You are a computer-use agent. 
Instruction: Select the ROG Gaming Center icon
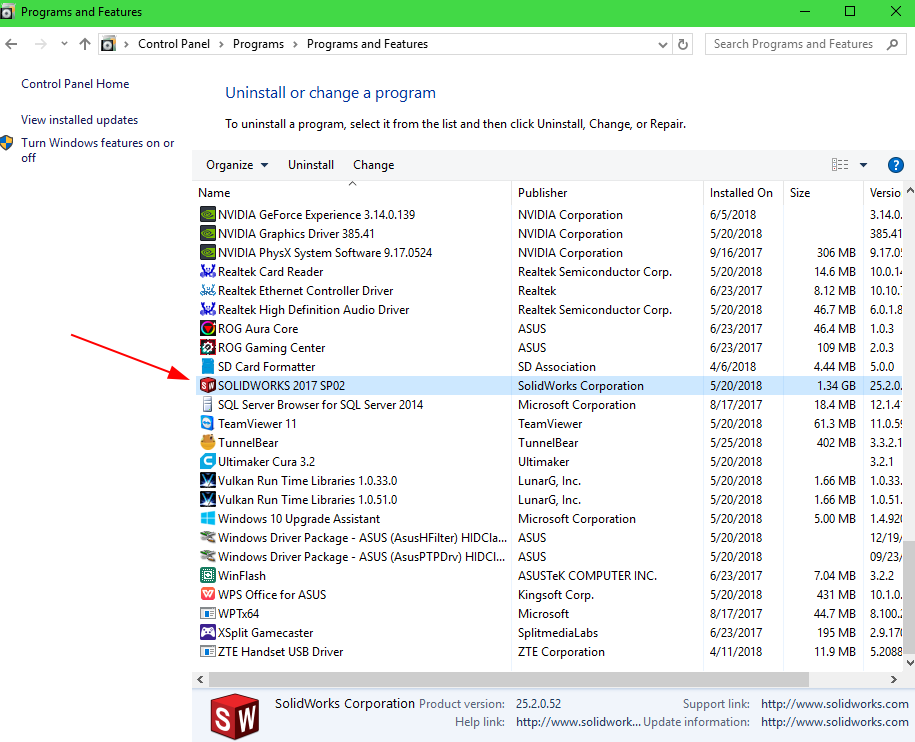click(x=208, y=348)
